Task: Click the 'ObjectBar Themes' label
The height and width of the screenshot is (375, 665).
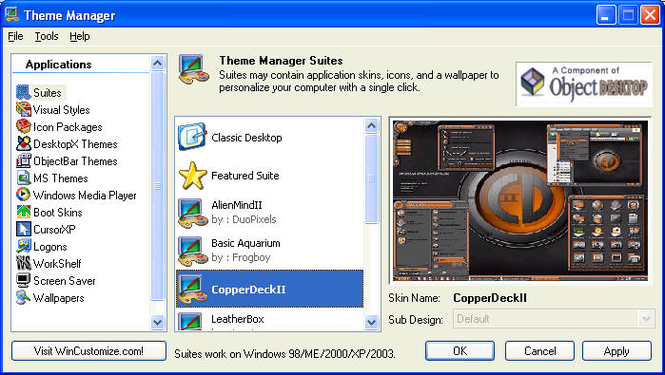Action: click(x=75, y=161)
